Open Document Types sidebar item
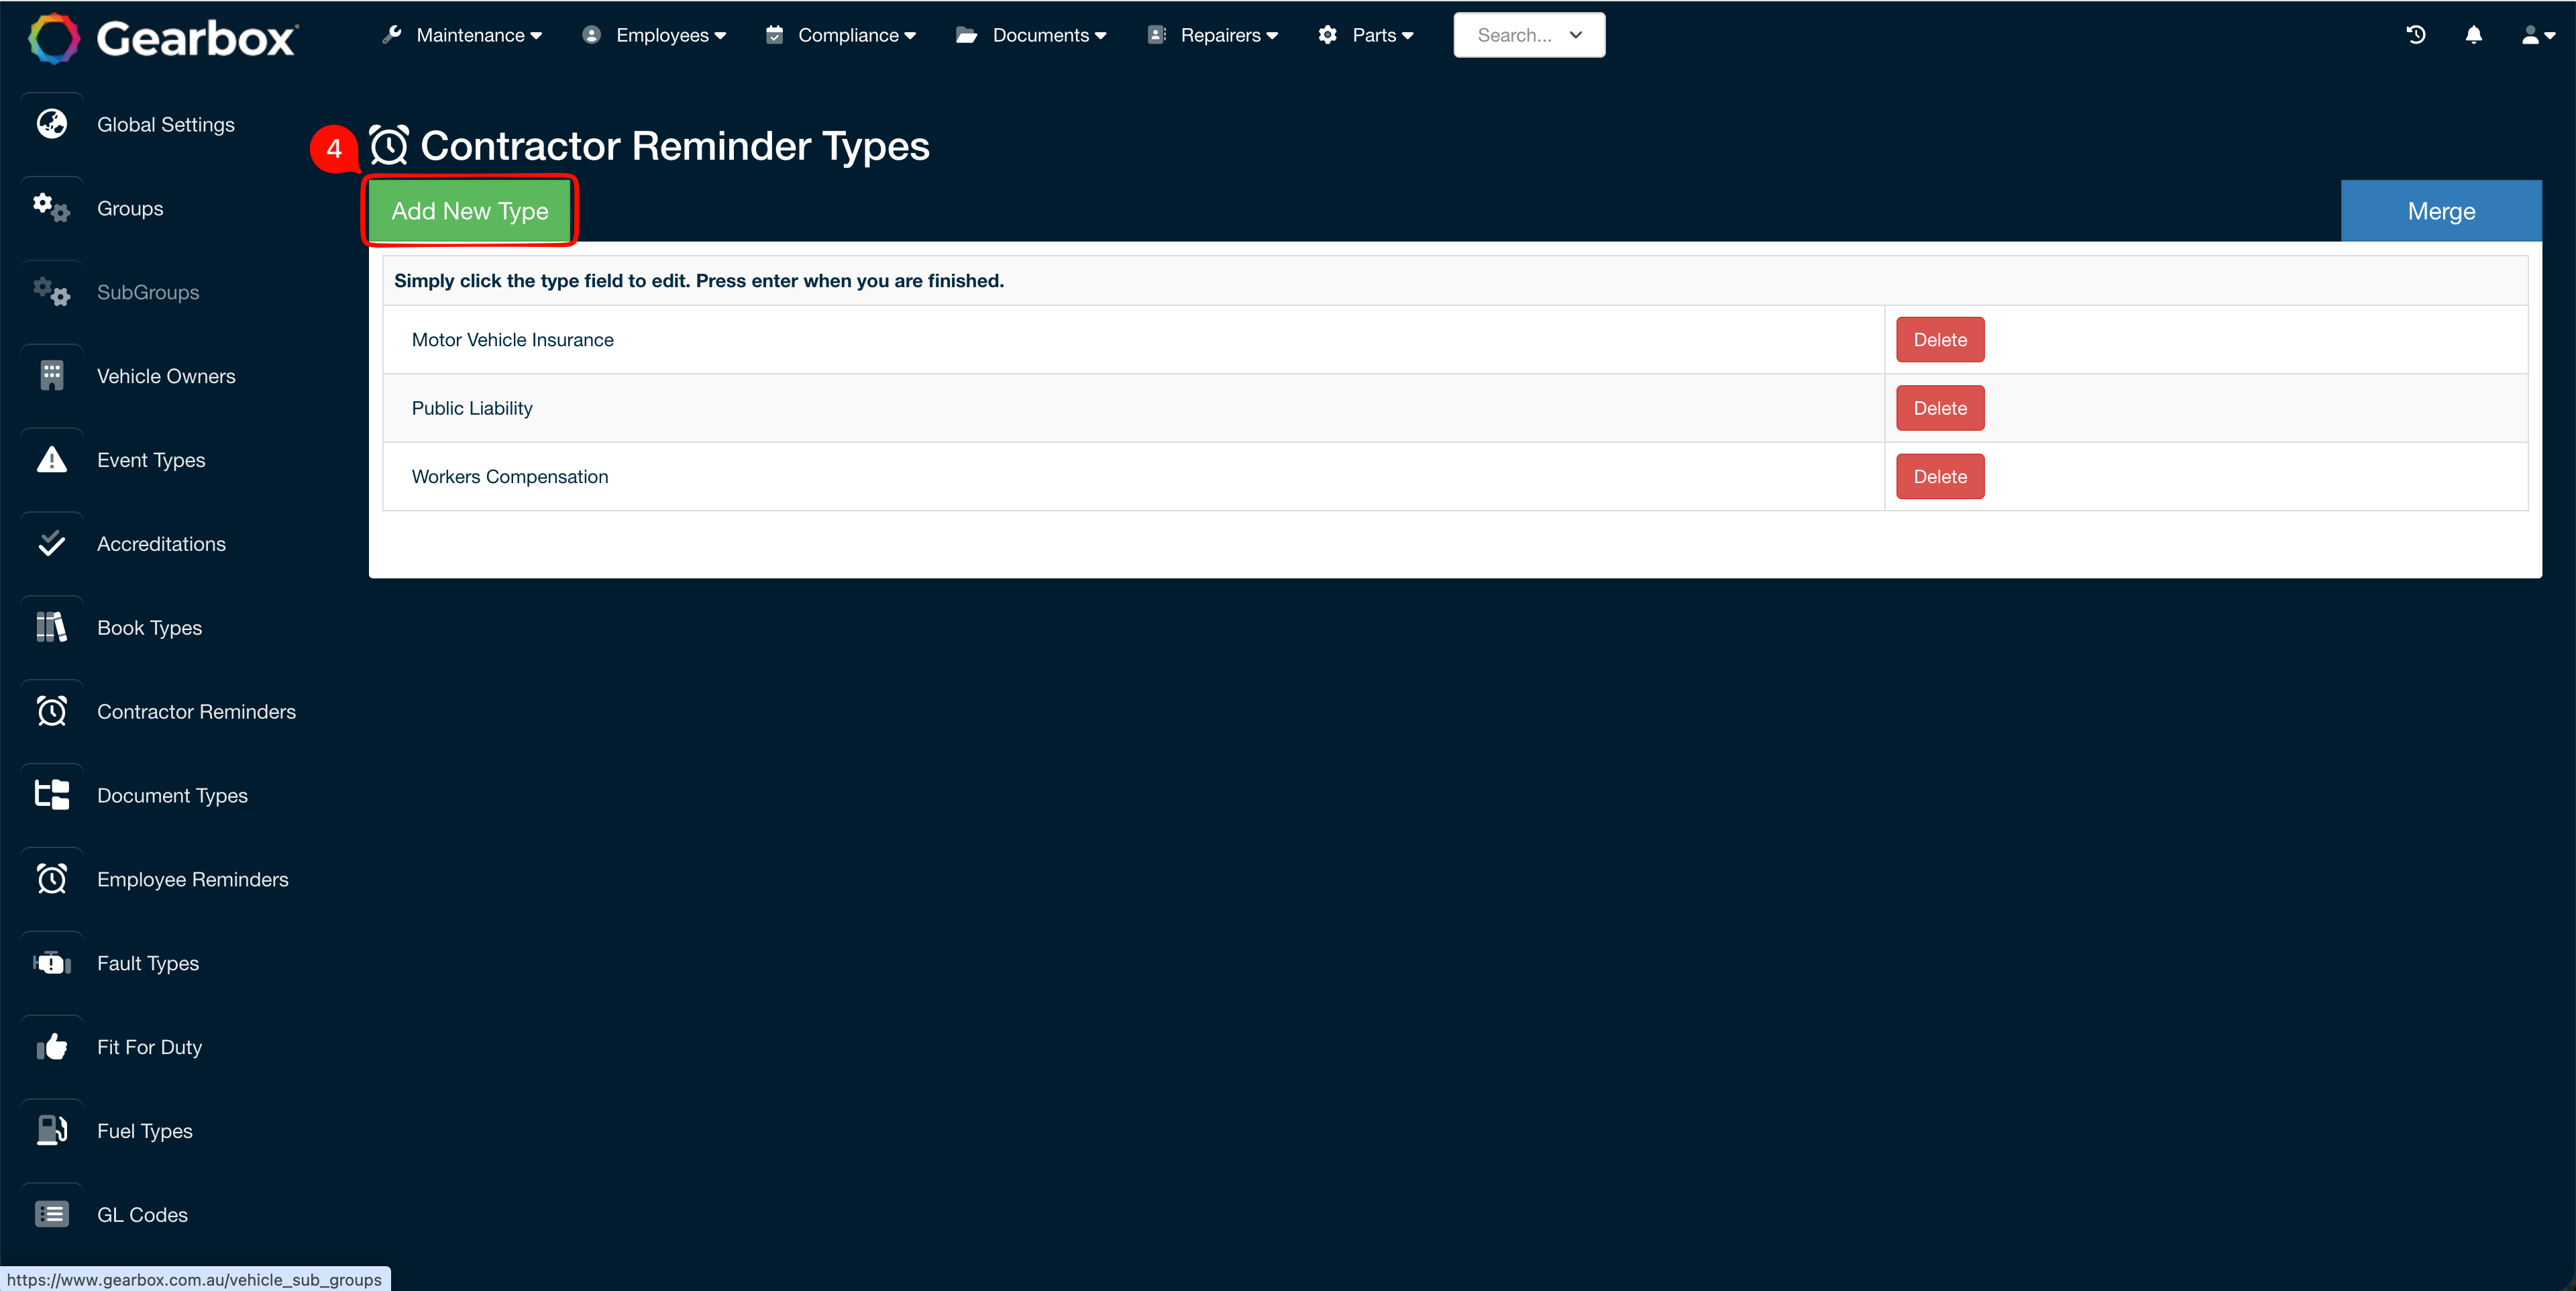Screen dimensions: 2576x1291 pyautogui.click(x=172, y=796)
